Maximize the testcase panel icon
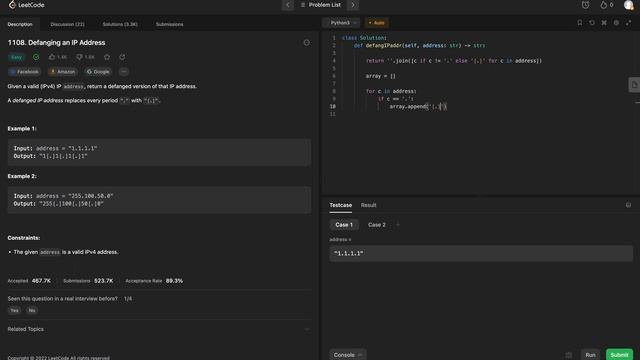The height and width of the screenshot is (360, 640). [629, 205]
